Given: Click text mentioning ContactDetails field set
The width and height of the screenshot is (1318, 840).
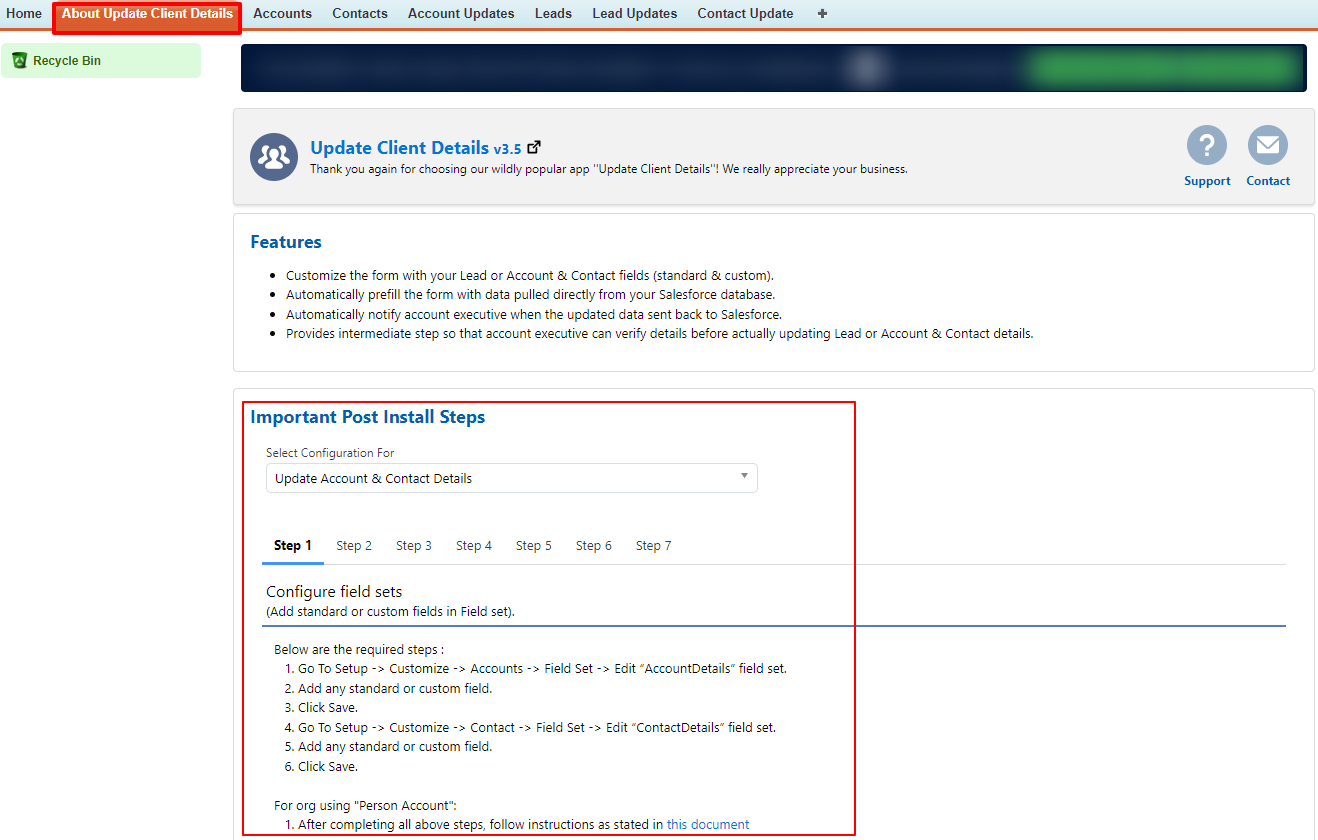Looking at the screenshot, I should pos(537,728).
